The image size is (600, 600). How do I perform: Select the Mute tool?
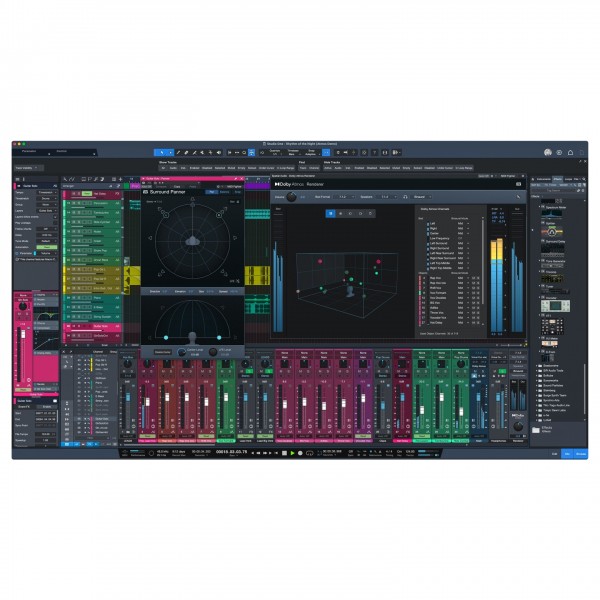(x=202, y=152)
